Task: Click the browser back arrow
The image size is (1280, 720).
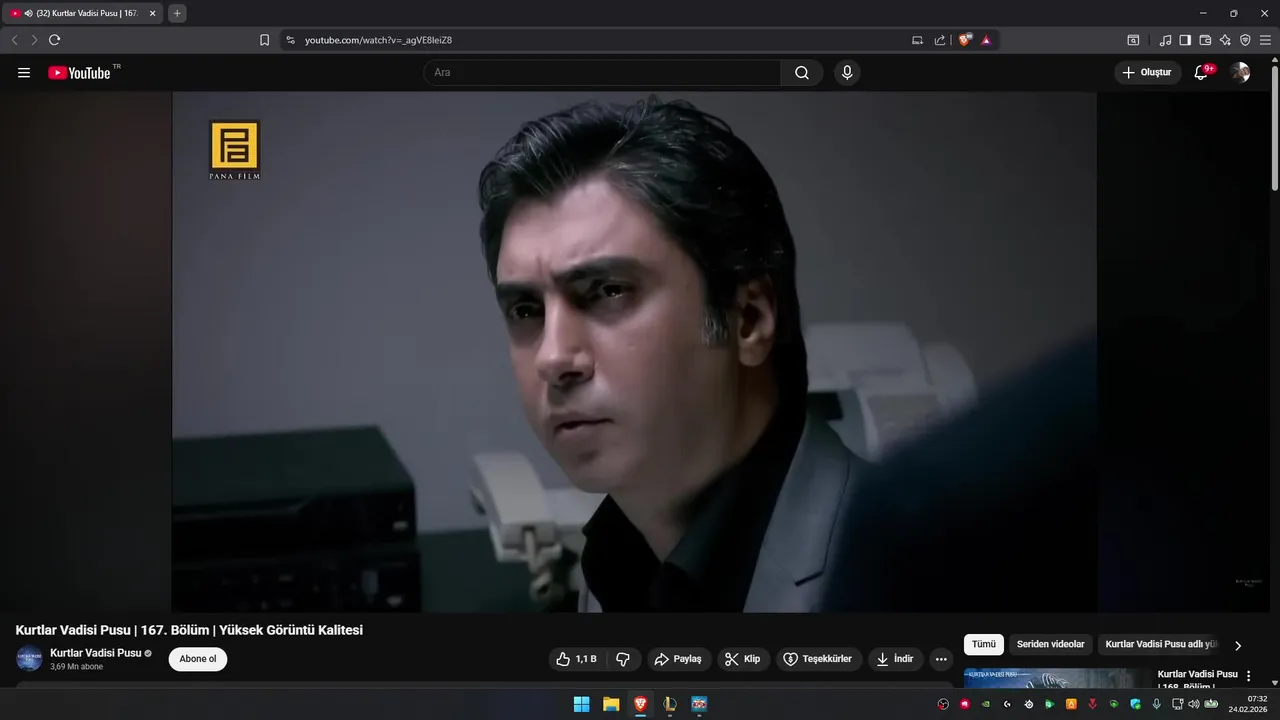Action: pyautogui.click(x=14, y=40)
